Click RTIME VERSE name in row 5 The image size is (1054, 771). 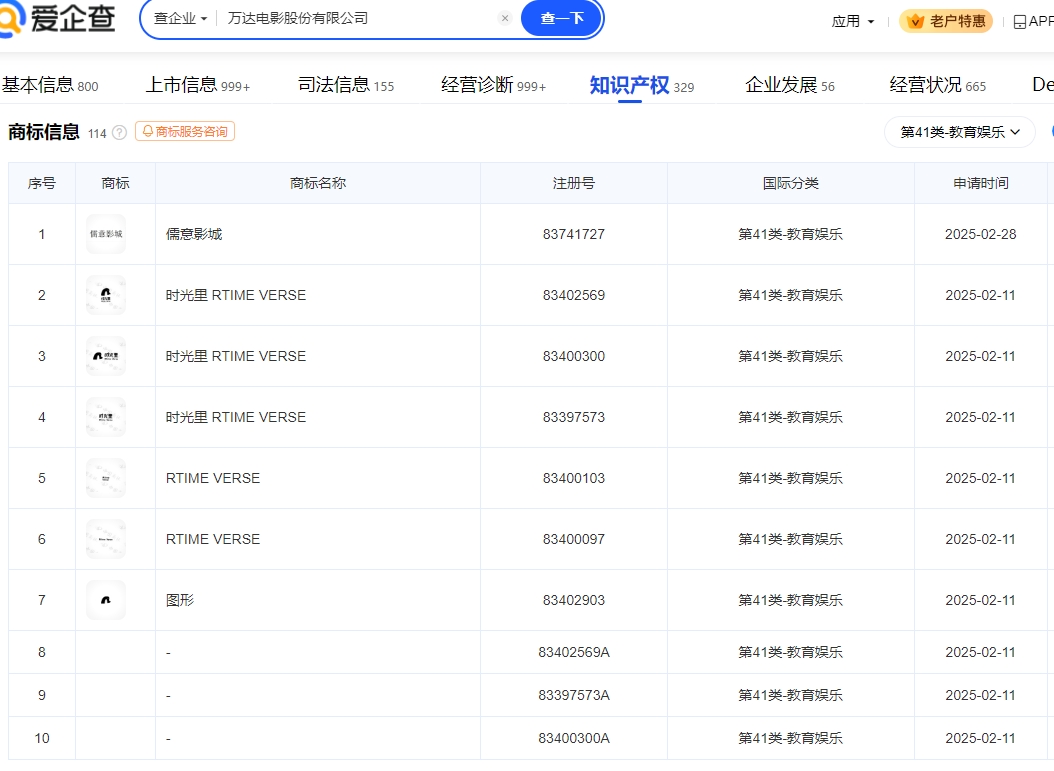pos(212,478)
